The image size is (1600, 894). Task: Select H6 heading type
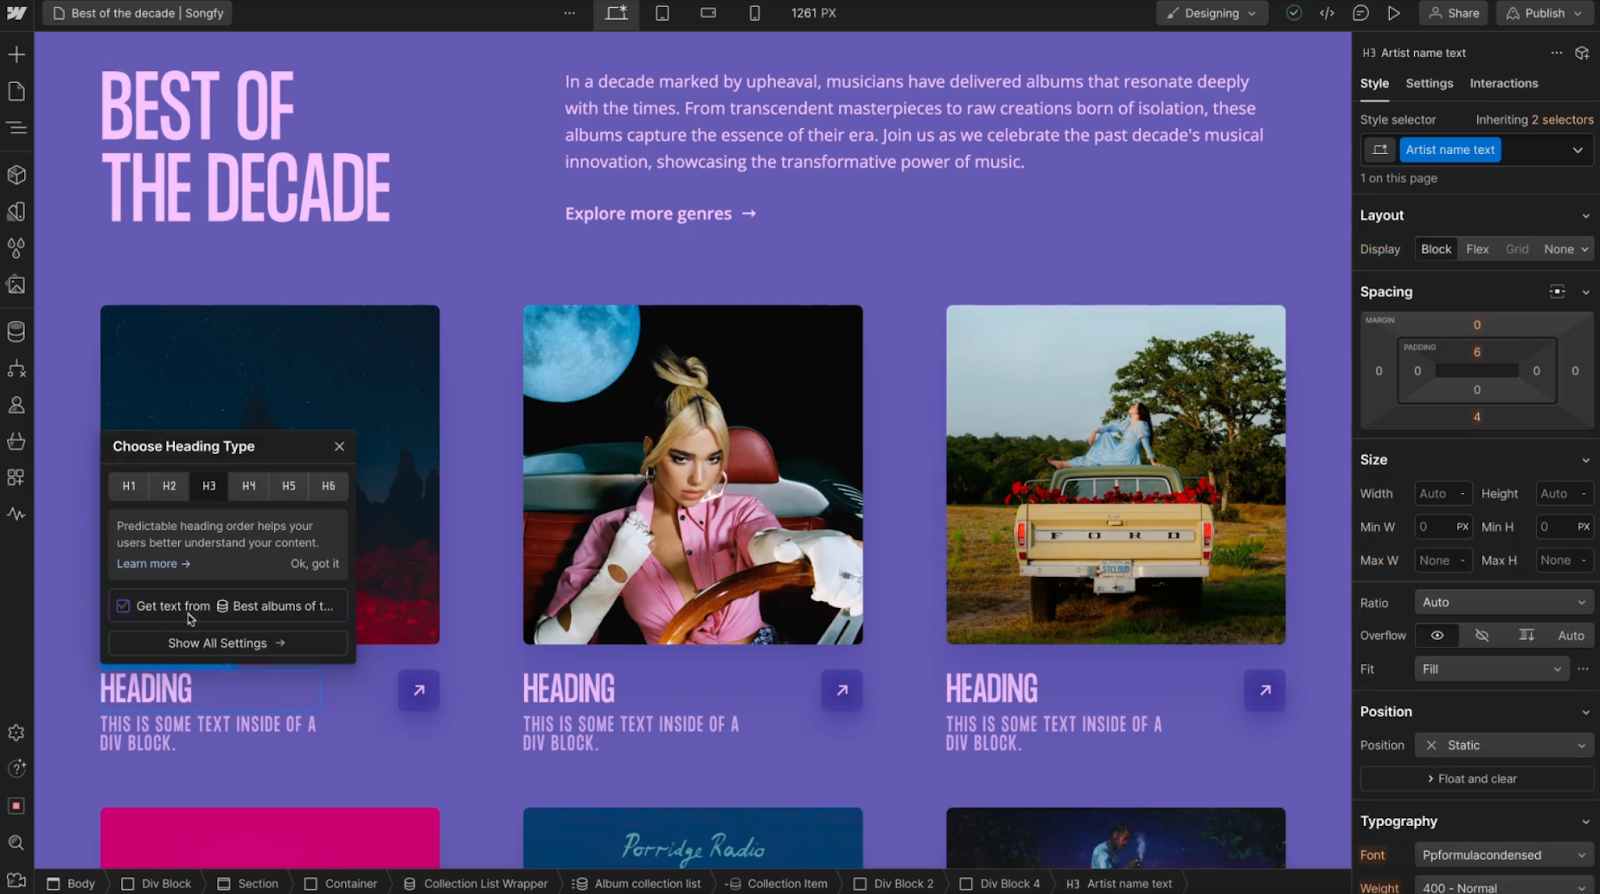[328, 486]
